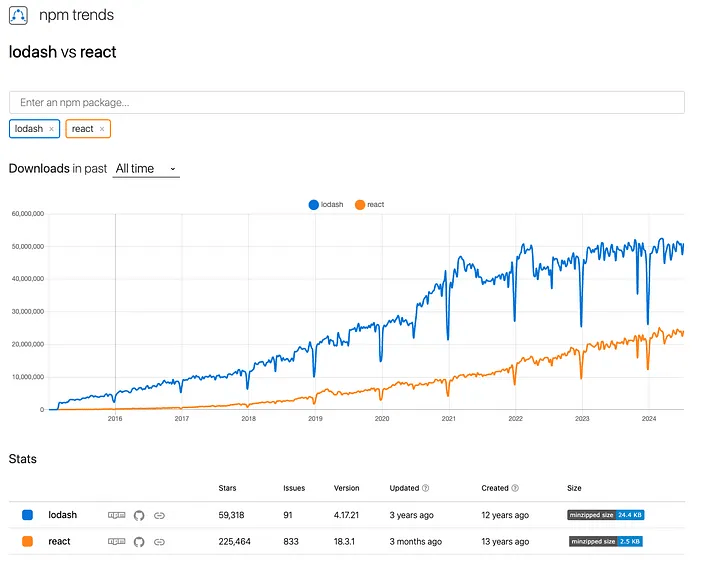Select the react package chip
The image size is (720, 583).
[x=88, y=129]
